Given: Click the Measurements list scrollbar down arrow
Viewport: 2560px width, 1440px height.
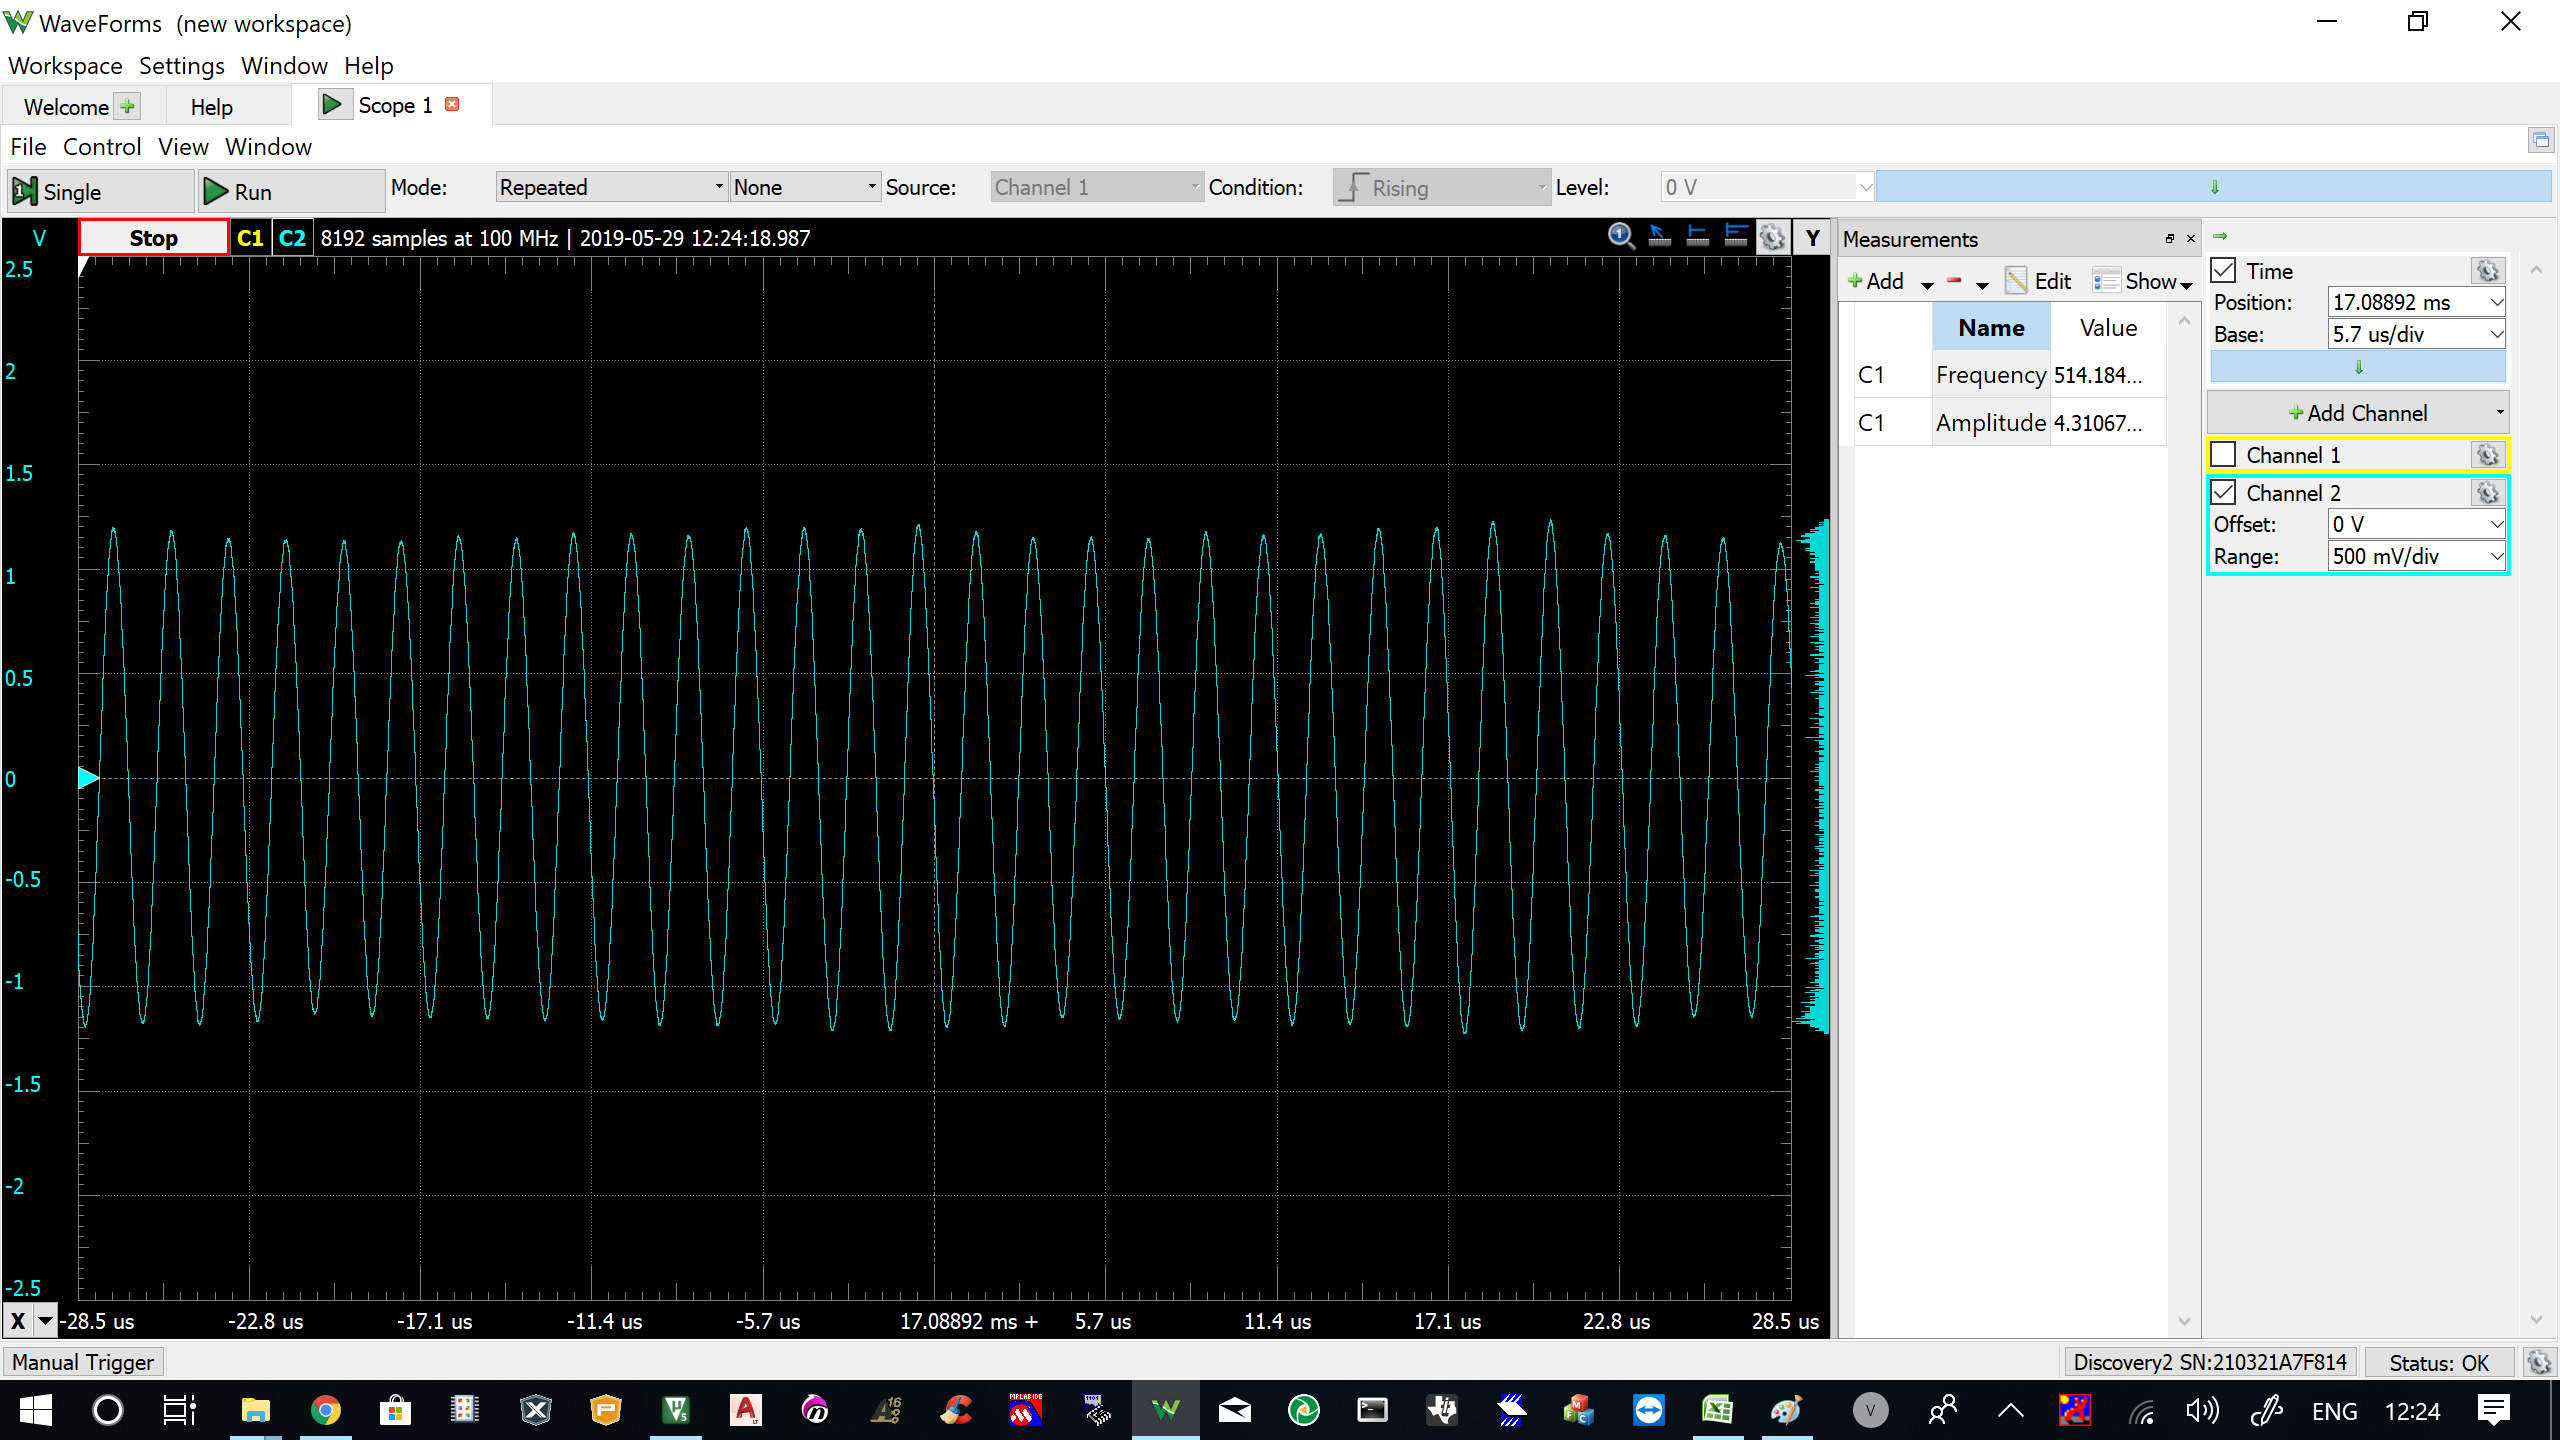Looking at the screenshot, I should 2184,1322.
